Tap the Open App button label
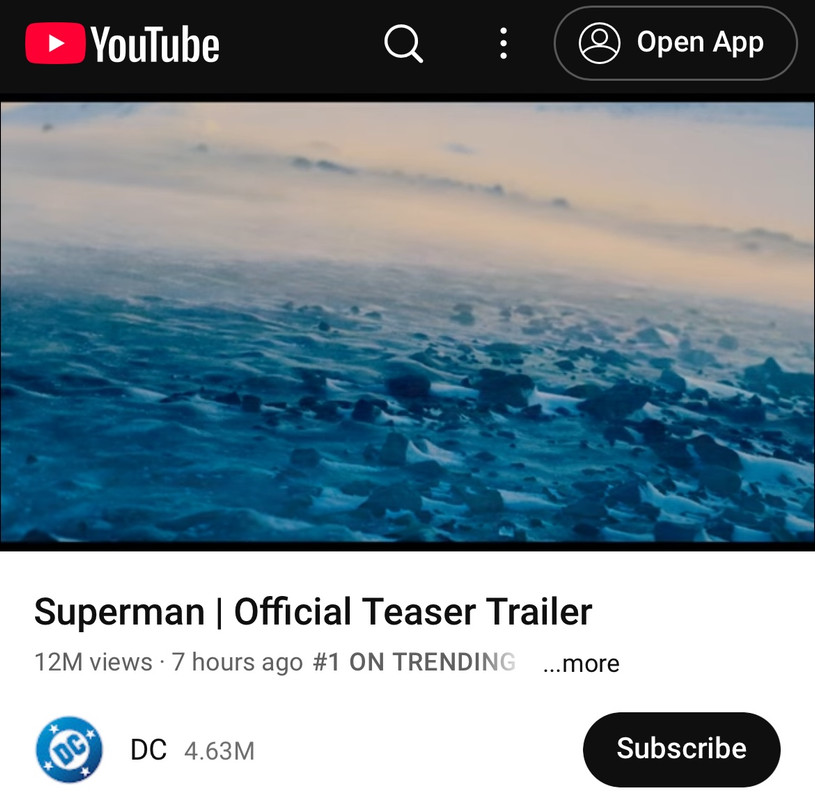815x800 pixels. (700, 42)
